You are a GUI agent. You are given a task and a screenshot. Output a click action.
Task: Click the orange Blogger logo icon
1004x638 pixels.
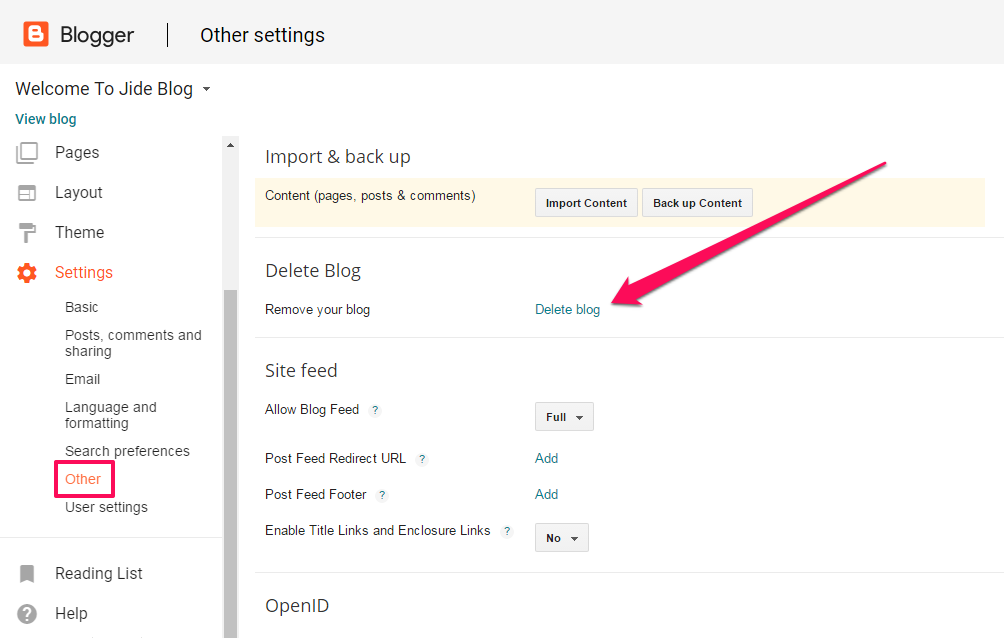(36, 35)
